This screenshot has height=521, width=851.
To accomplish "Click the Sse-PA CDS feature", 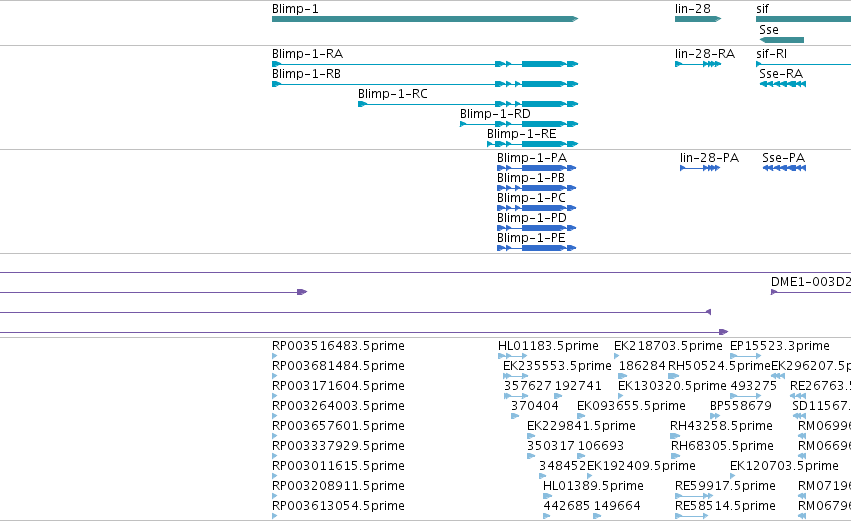I will point(784,168).
